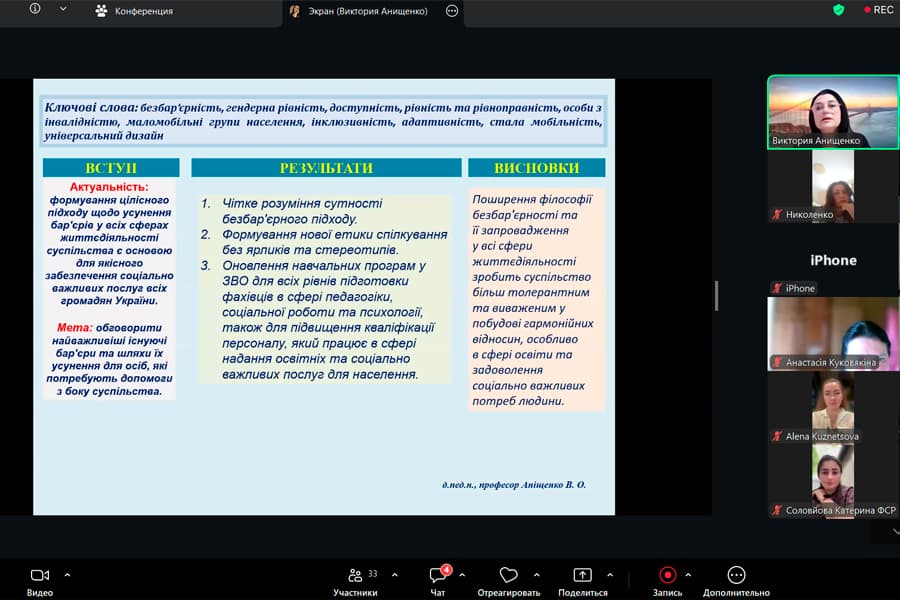
Task: Click the participant count 33
Action: tap(373, 574)
